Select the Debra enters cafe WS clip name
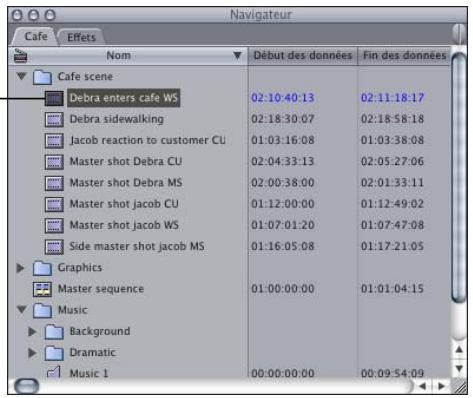 (124, 98)
